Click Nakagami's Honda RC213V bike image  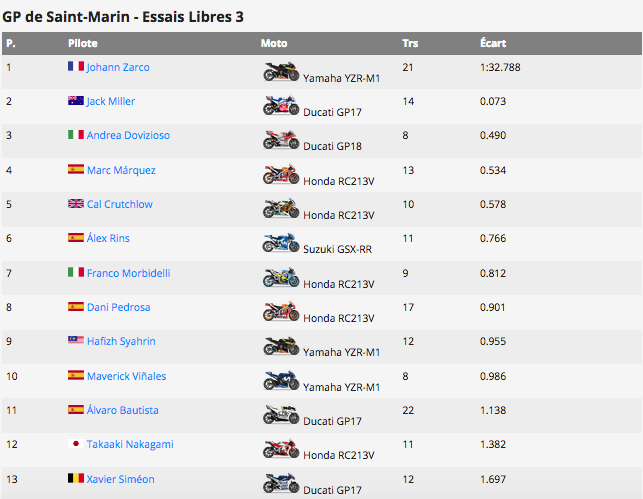click(x=281, y=449)
